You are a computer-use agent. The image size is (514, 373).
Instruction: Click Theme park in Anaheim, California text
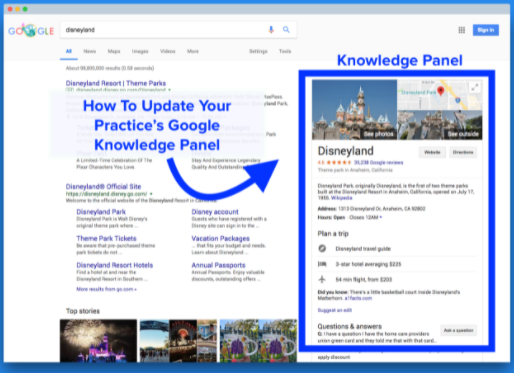(x=355, y=170)
